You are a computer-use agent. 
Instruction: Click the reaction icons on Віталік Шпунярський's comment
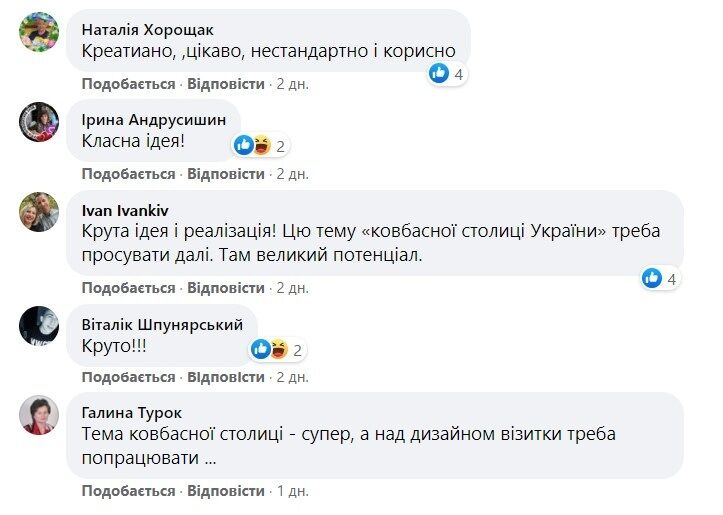tap(269, 349)
